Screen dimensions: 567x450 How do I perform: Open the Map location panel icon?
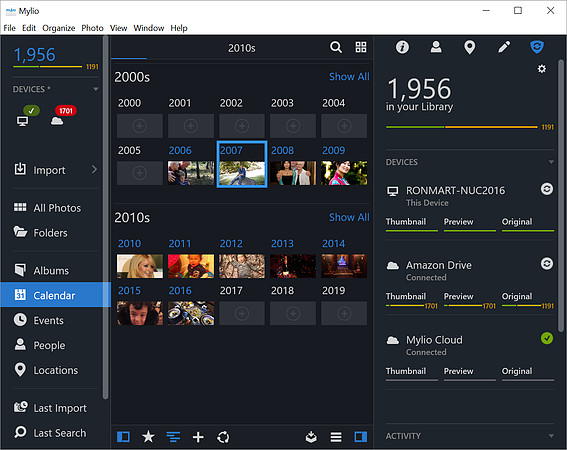469,47
